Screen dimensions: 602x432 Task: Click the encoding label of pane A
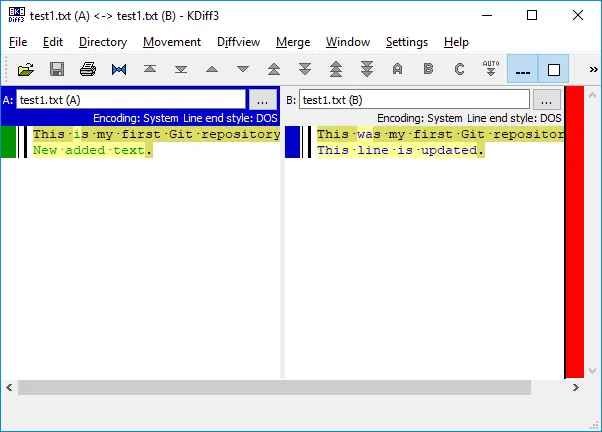pyautogui.click(x=136, y=118)
